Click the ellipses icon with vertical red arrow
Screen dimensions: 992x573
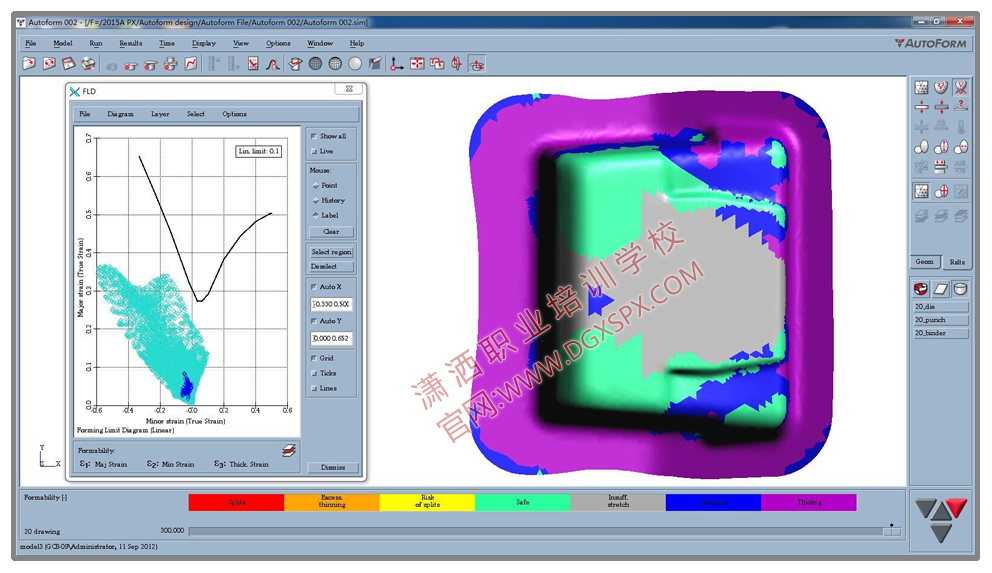coord(941,147)
